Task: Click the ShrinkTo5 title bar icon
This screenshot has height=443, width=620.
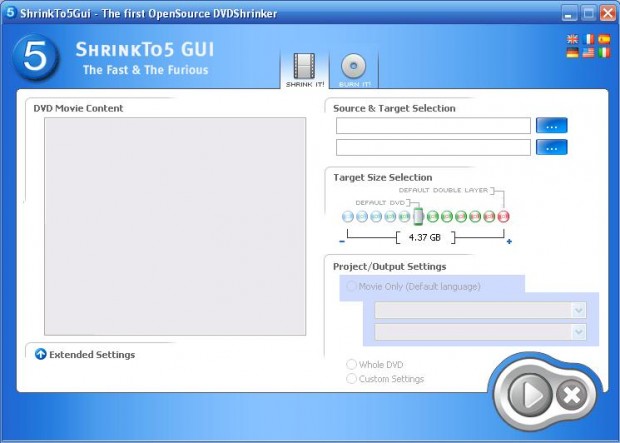Action: pos(10,12)
